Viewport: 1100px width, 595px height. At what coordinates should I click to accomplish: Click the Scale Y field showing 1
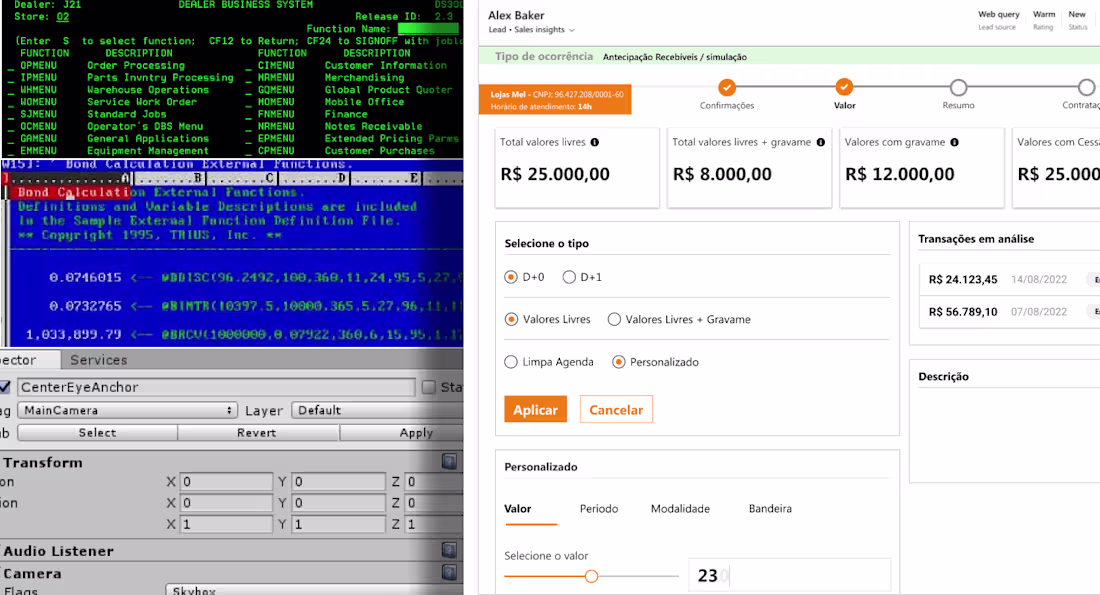[x=338, y=524]
